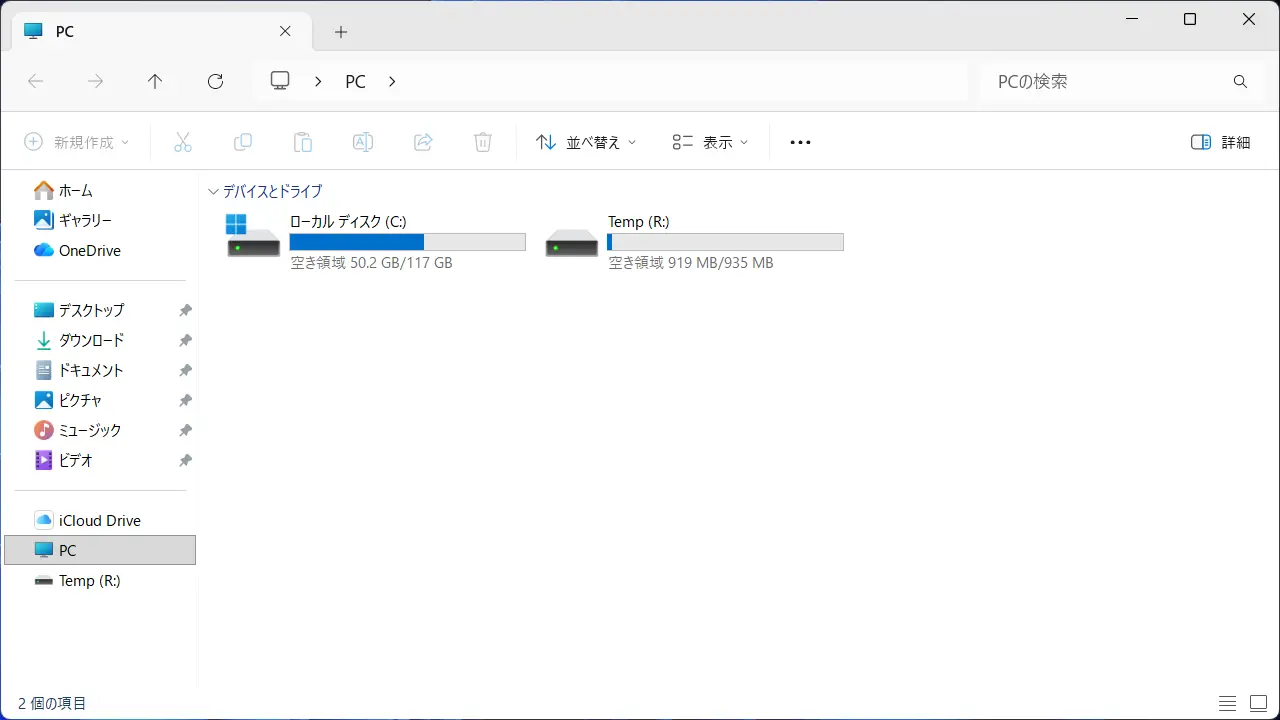
Task: Select PC in navigation pane
Action: 100,550
